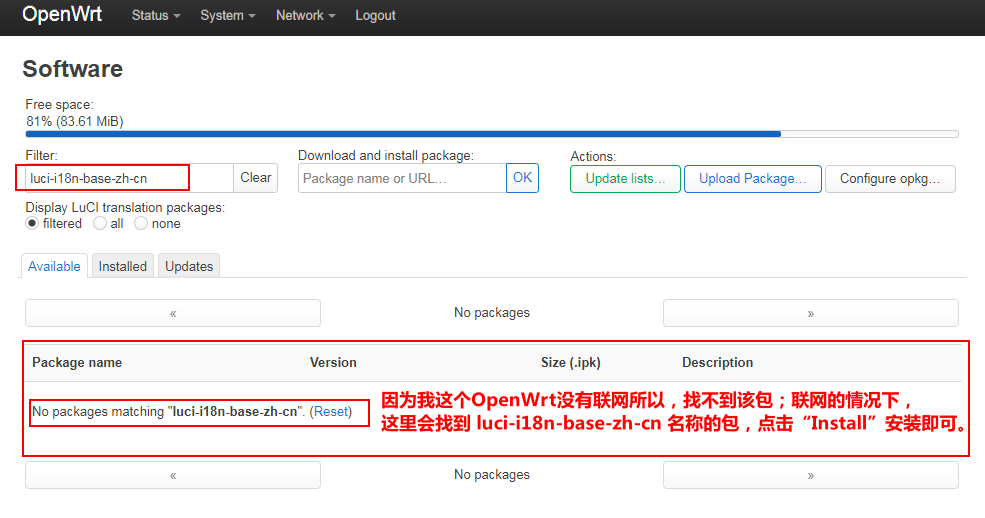The height and width of the screenshot is (518, 985).
Task: Click the Upload Package button
Action: coord(752,179)
